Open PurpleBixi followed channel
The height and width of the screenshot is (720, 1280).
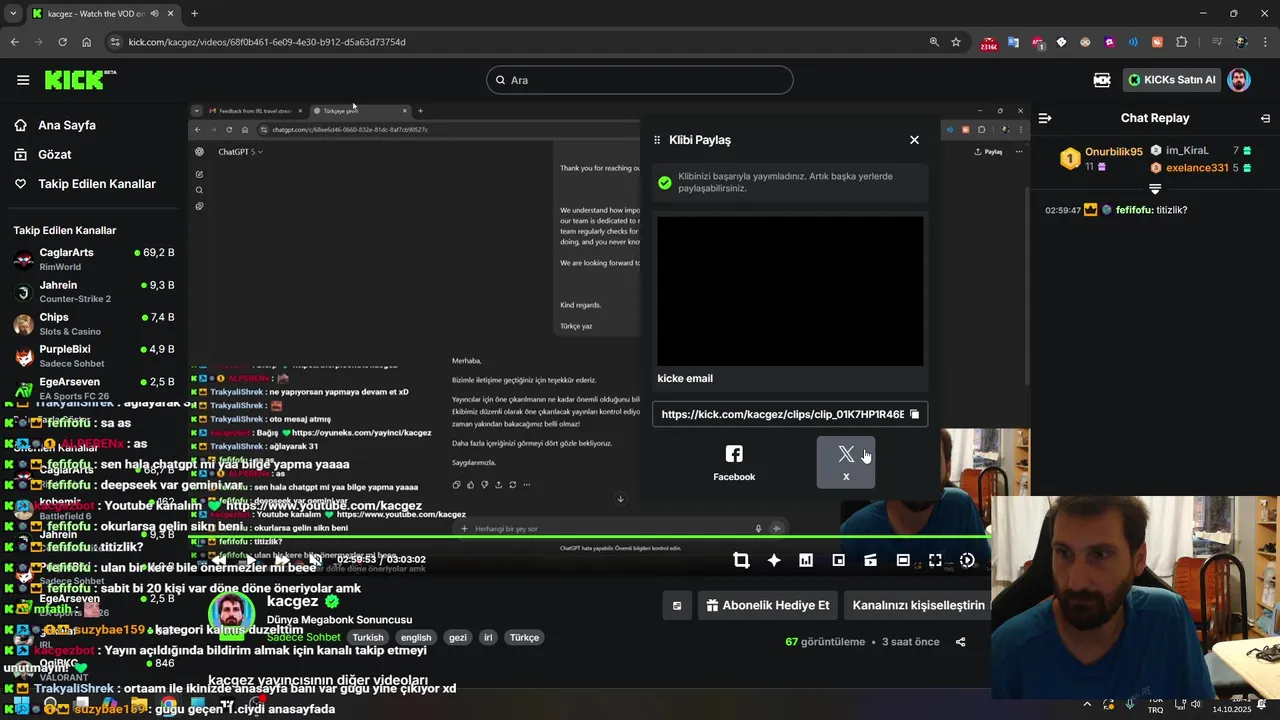click(94, 355)
